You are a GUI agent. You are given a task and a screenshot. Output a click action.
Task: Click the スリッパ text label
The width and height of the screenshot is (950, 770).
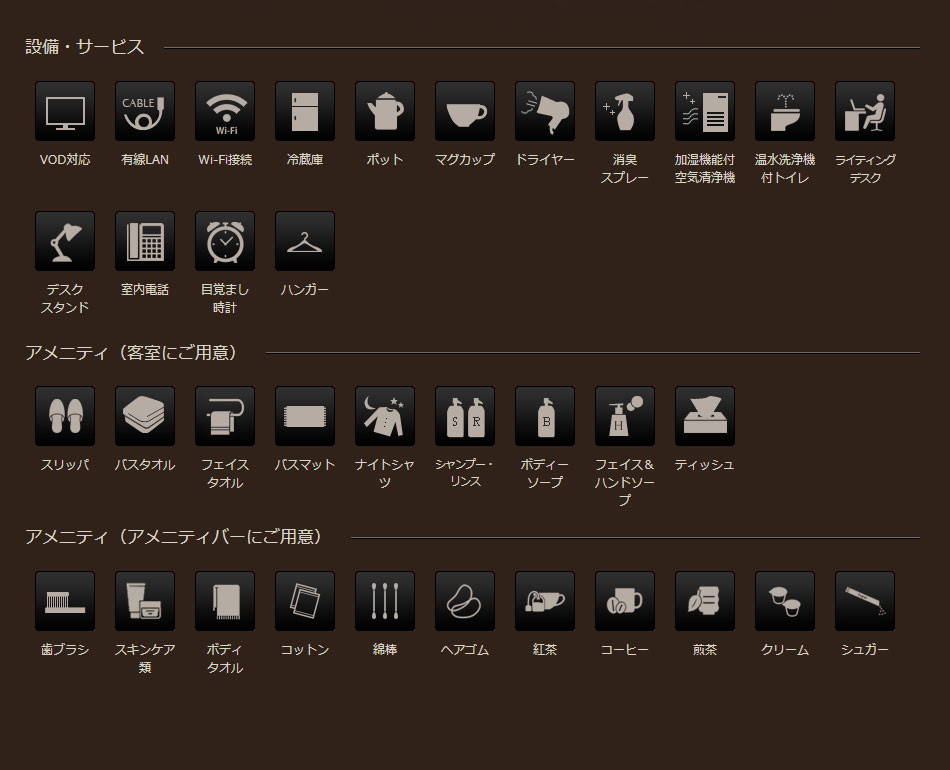[x=65, y=465]
